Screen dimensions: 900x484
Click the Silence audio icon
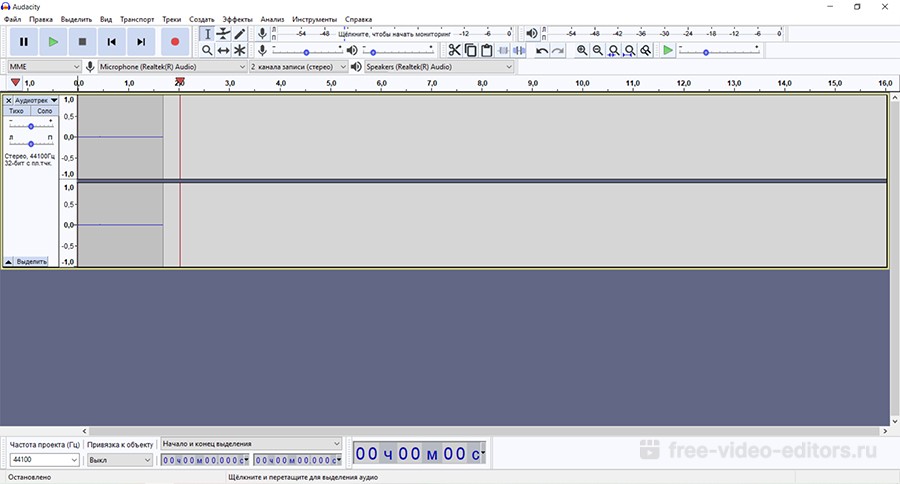519,51
